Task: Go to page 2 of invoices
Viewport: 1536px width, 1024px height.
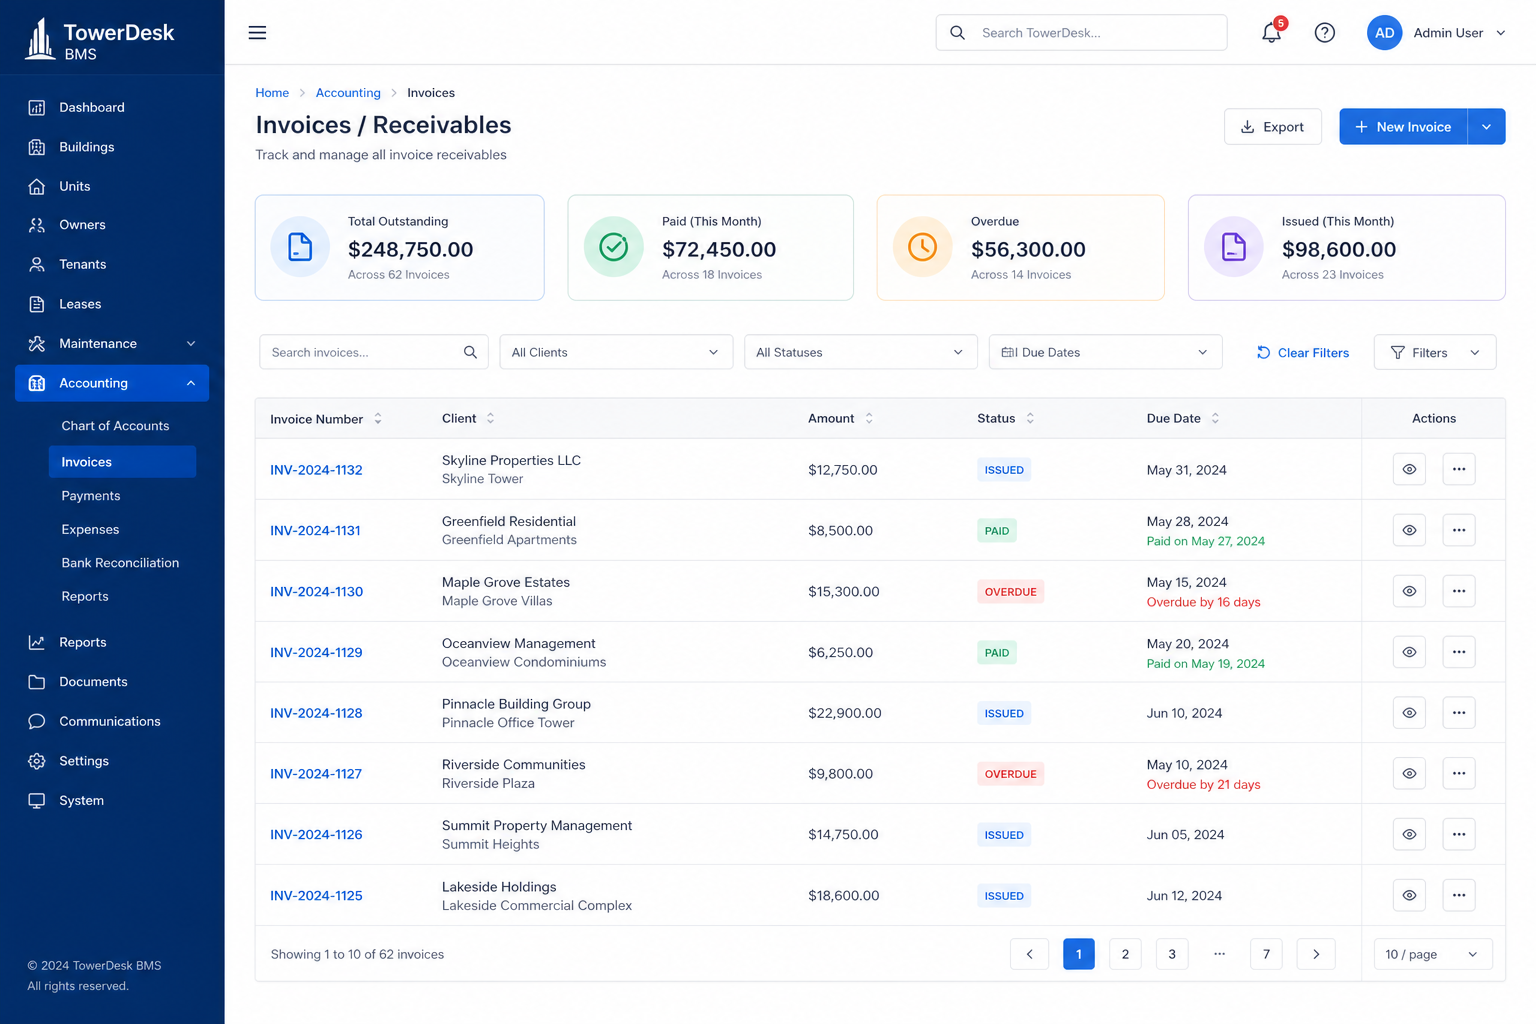Action: coord(1125,954)
